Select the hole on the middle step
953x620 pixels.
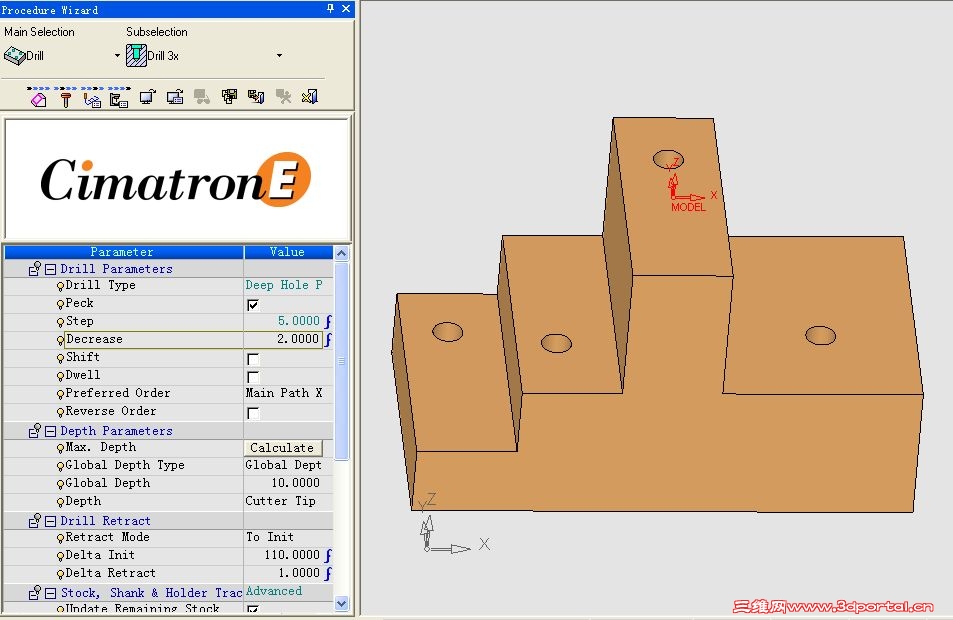(x=556, y=343)
